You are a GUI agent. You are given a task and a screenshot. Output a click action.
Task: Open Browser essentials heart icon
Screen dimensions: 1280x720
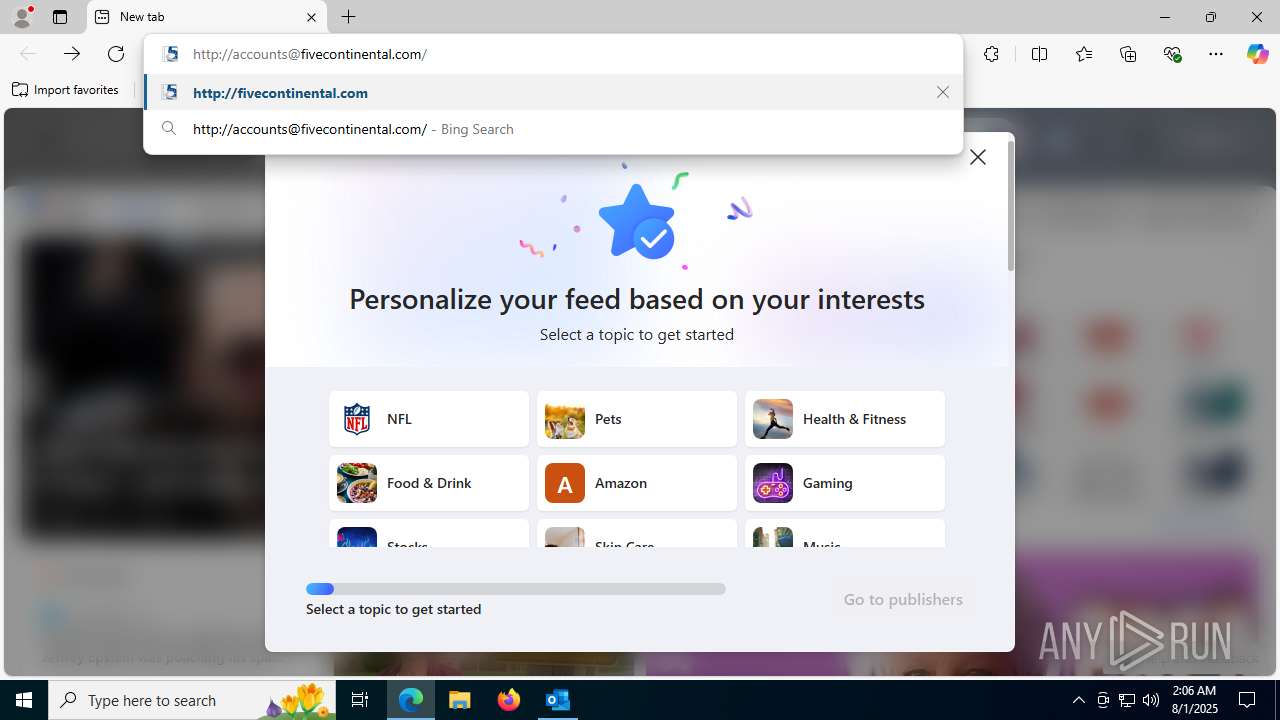[1172, 54]
